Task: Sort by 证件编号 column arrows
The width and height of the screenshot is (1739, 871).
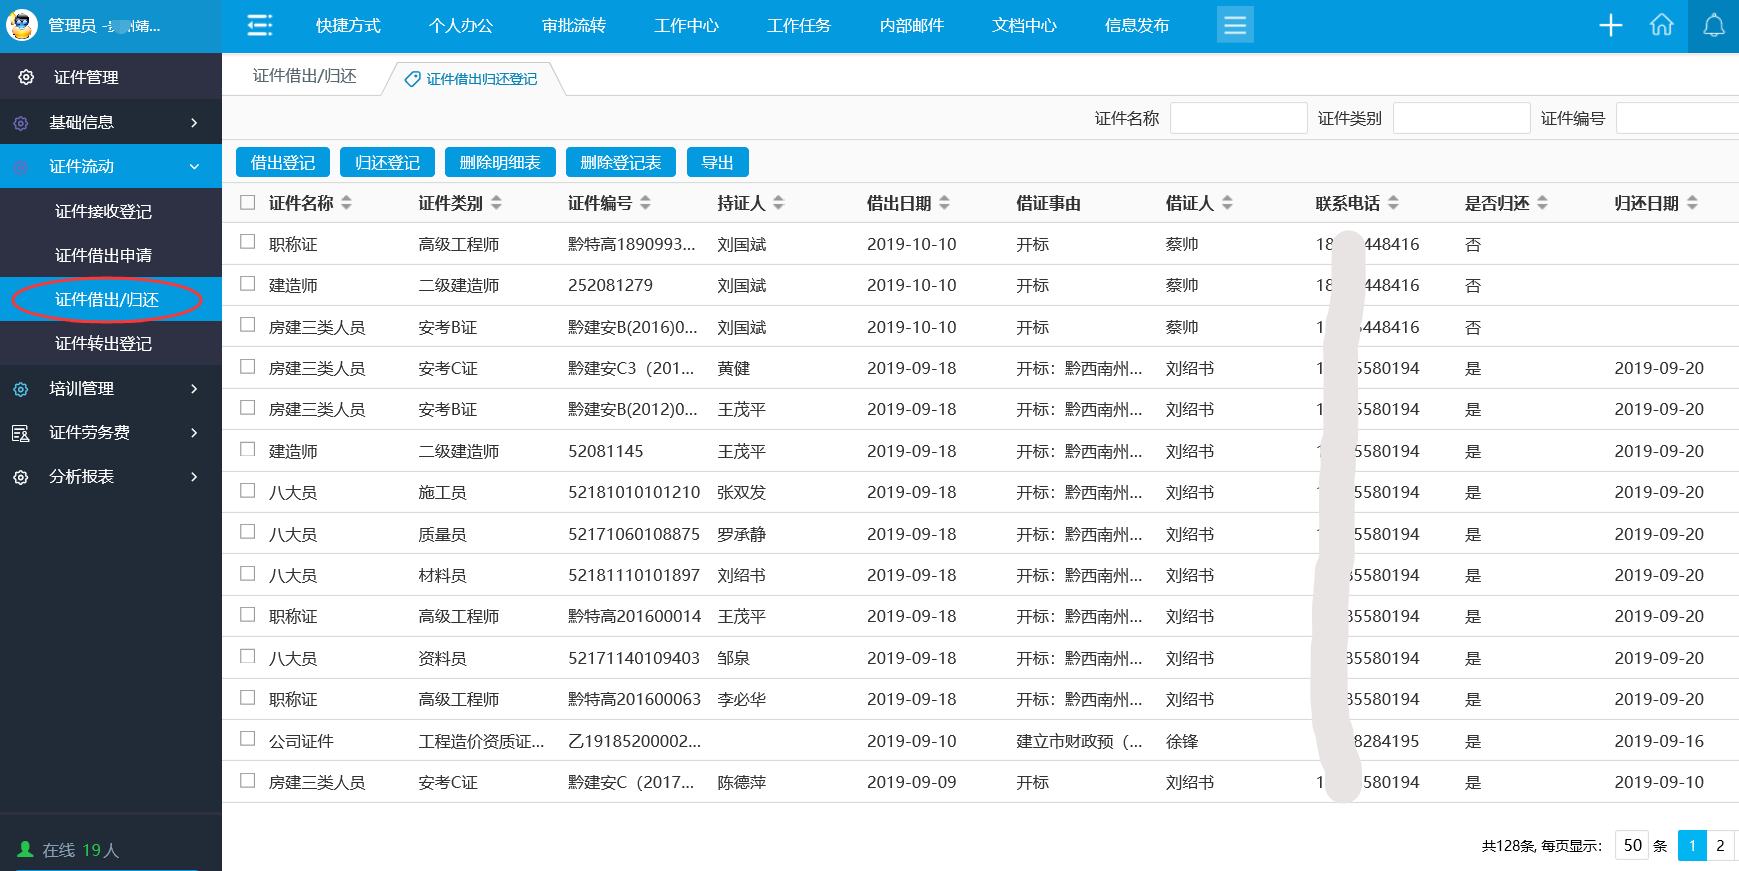Action: 645,203
